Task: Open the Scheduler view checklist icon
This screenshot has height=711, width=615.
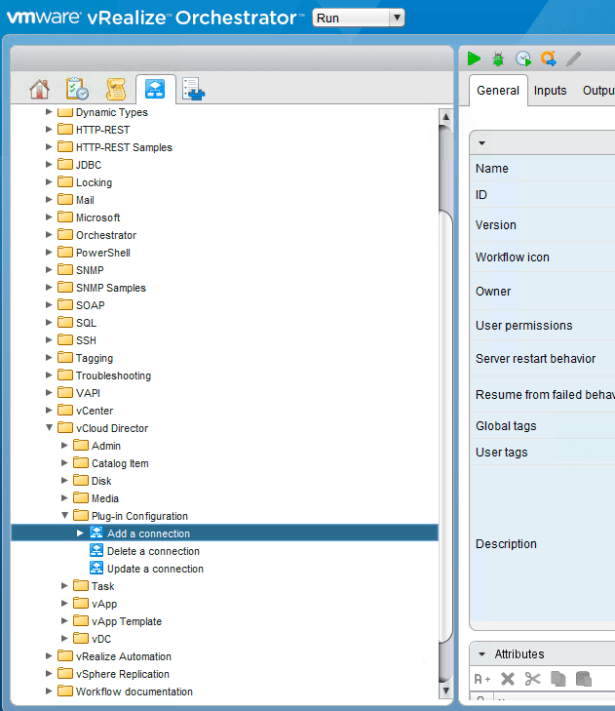Action: pos(77,90)
